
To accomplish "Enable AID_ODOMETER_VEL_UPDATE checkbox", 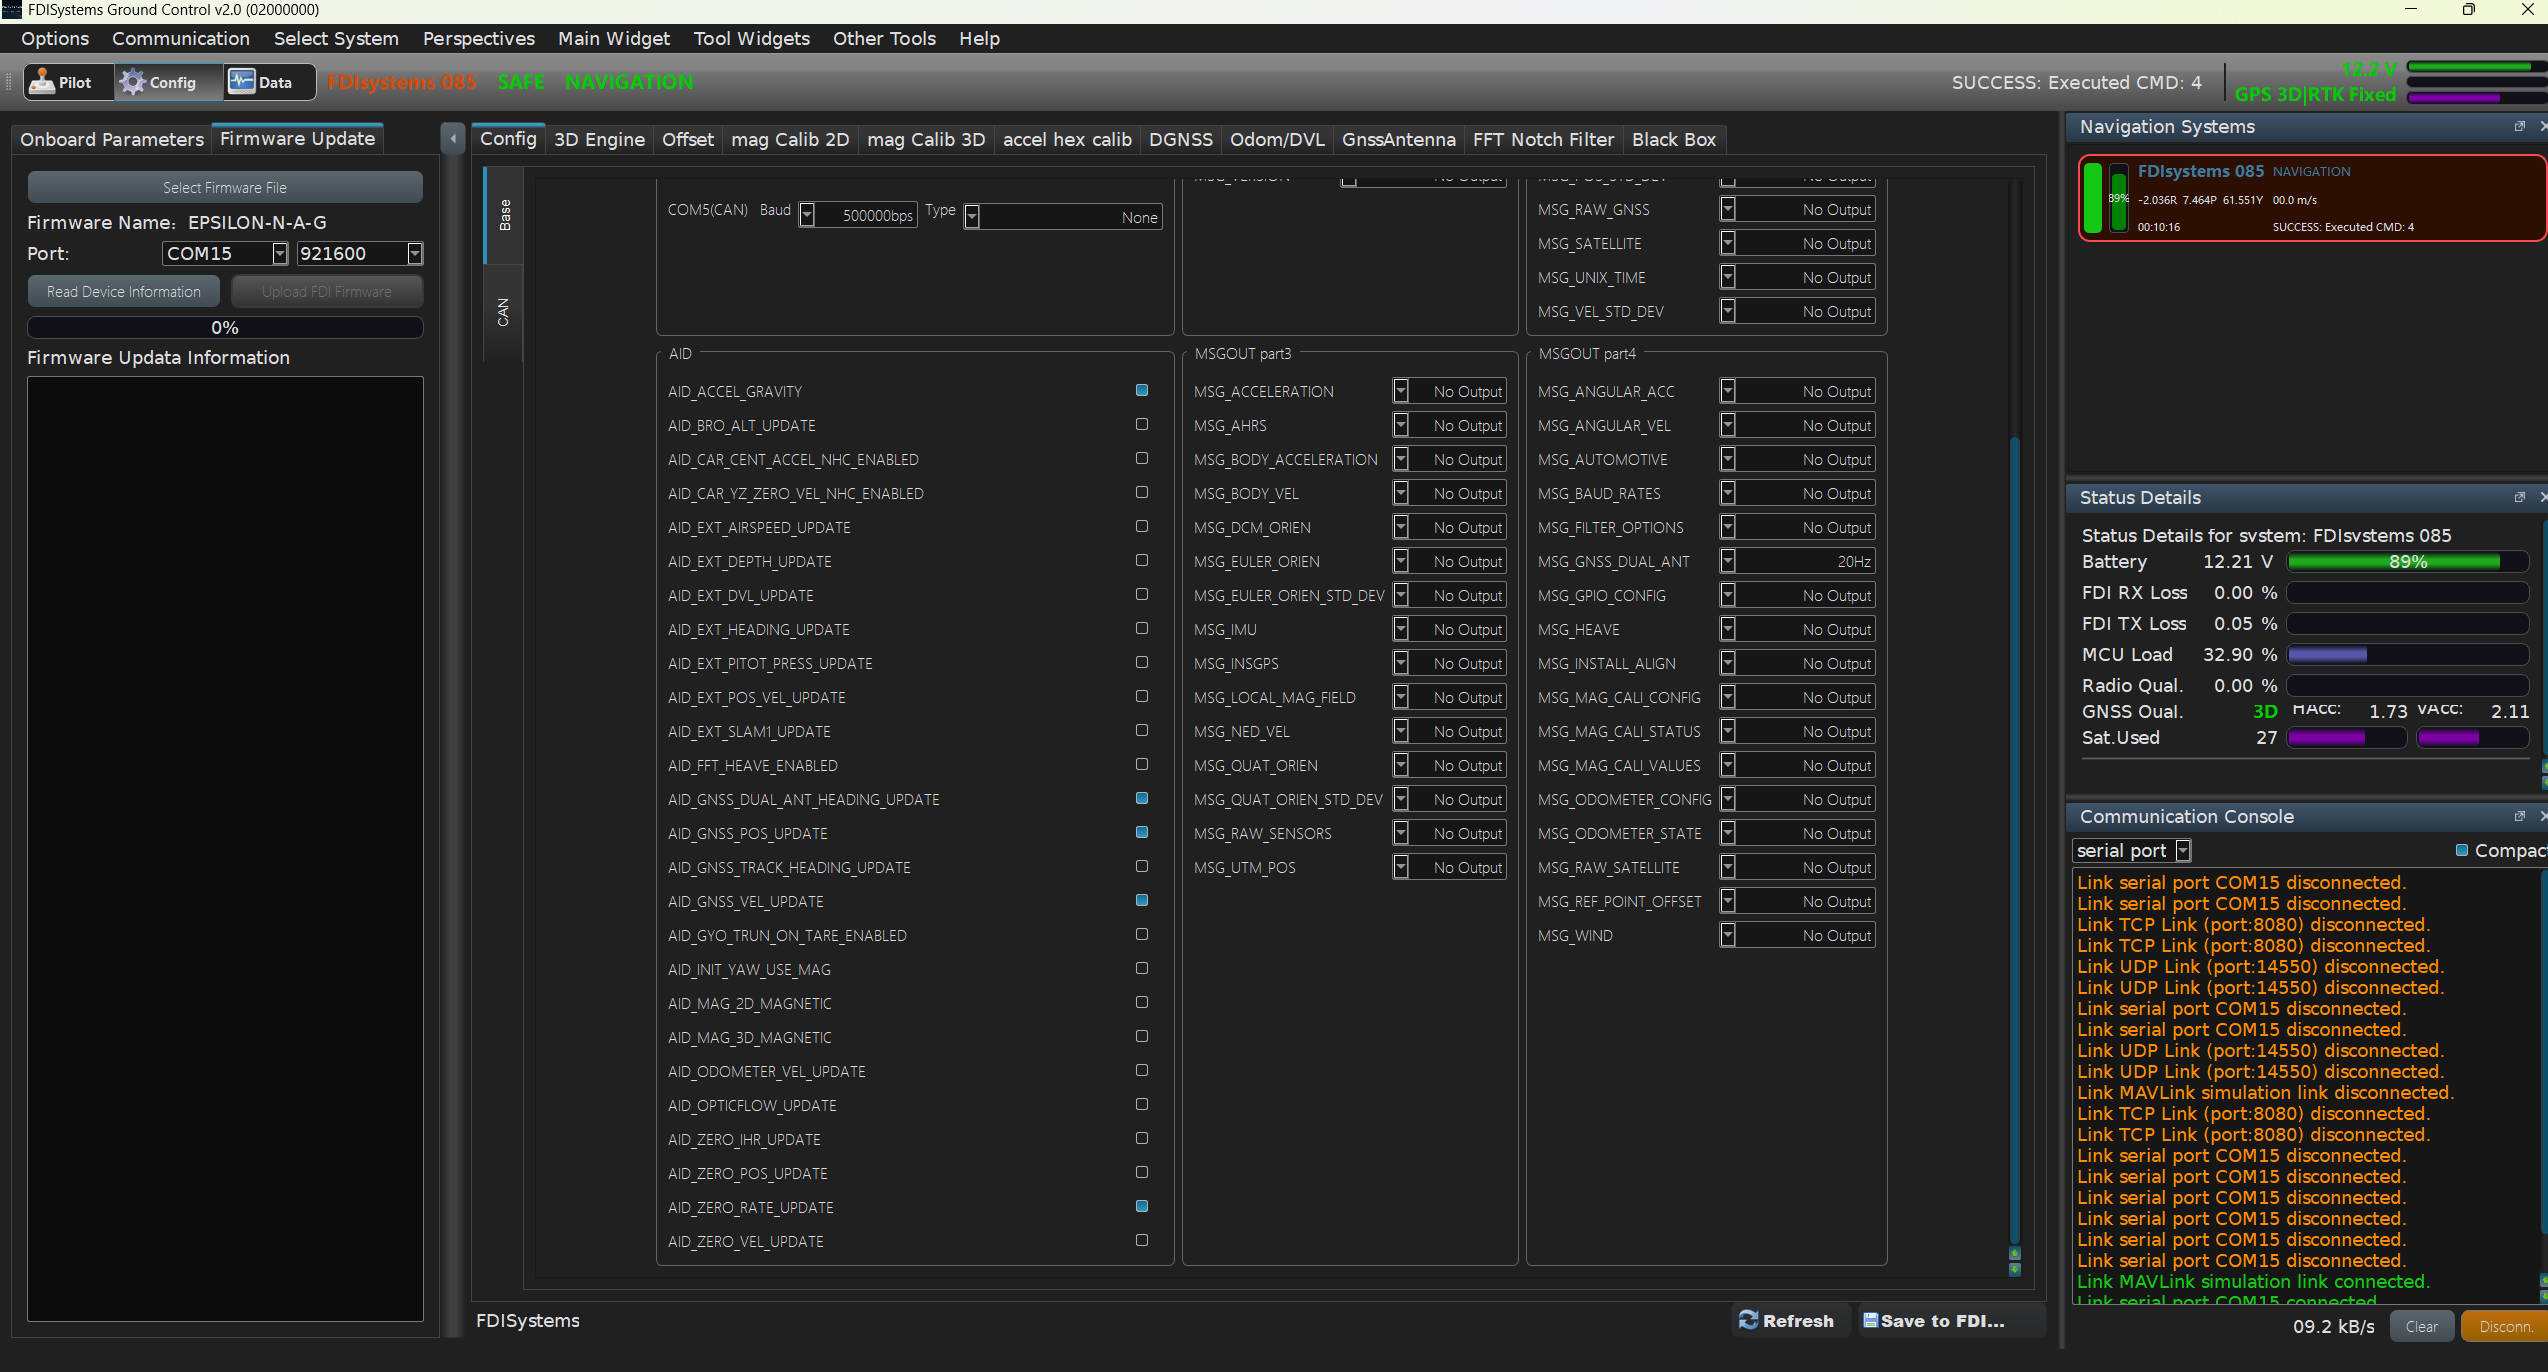I will pyautogui.click(x=1142, y=1071).
